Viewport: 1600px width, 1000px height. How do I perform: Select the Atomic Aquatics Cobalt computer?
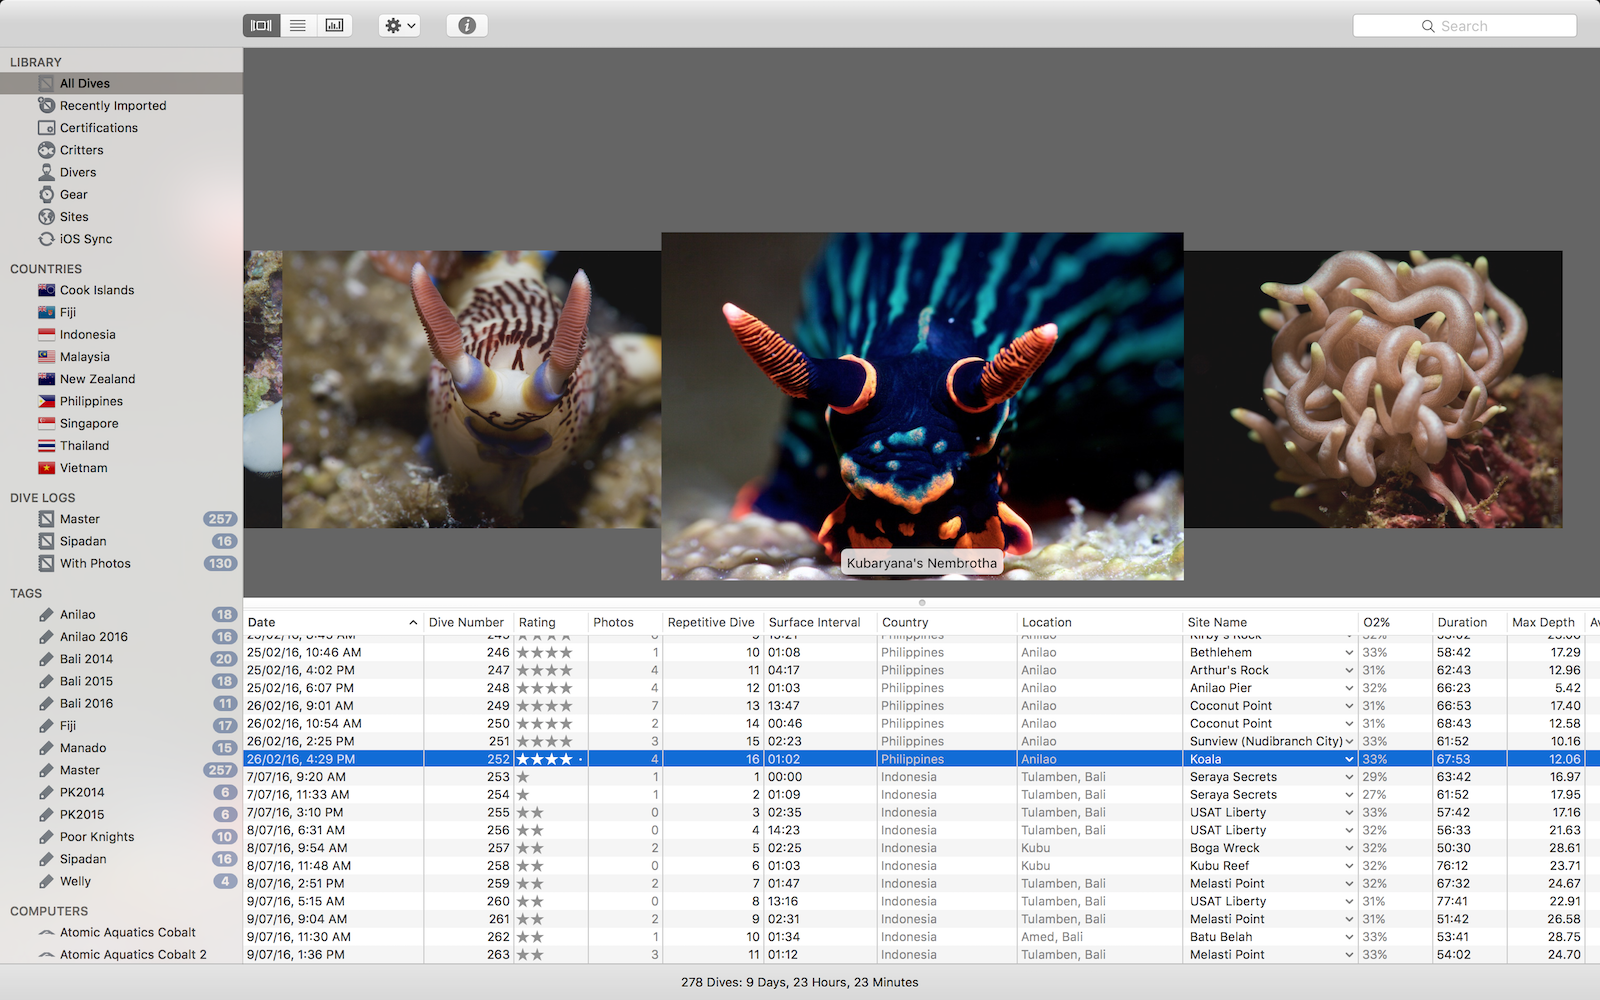127,932
